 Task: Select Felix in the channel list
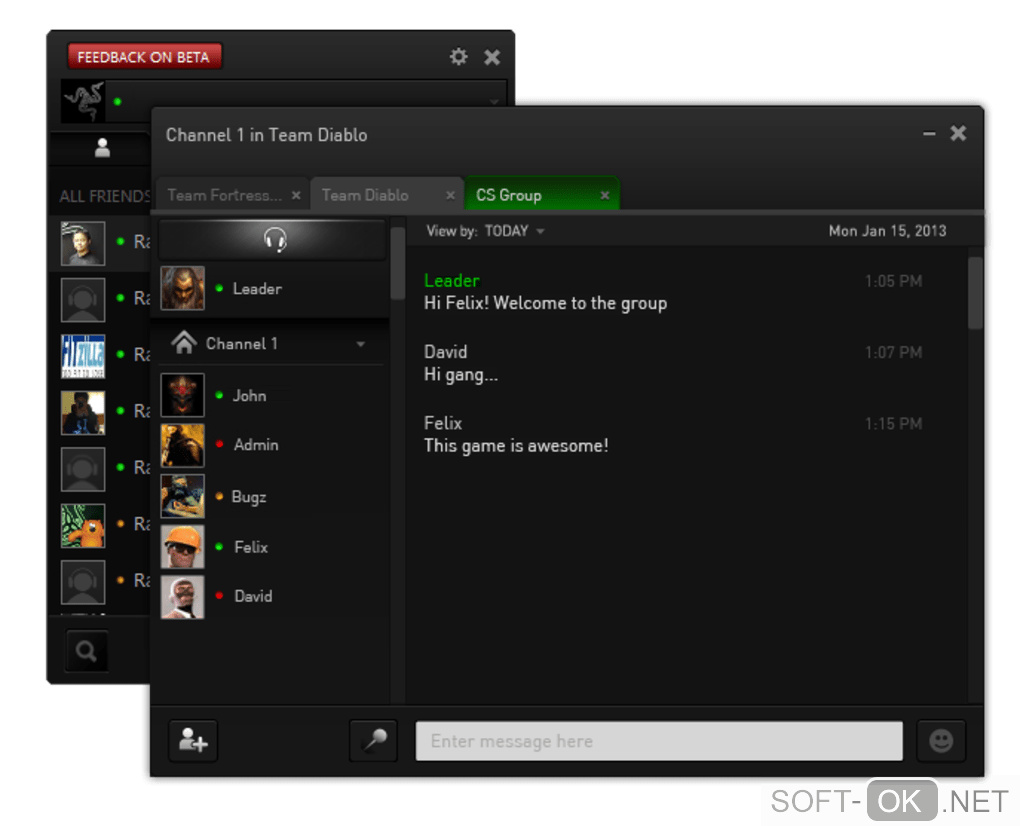coord(271,547)
